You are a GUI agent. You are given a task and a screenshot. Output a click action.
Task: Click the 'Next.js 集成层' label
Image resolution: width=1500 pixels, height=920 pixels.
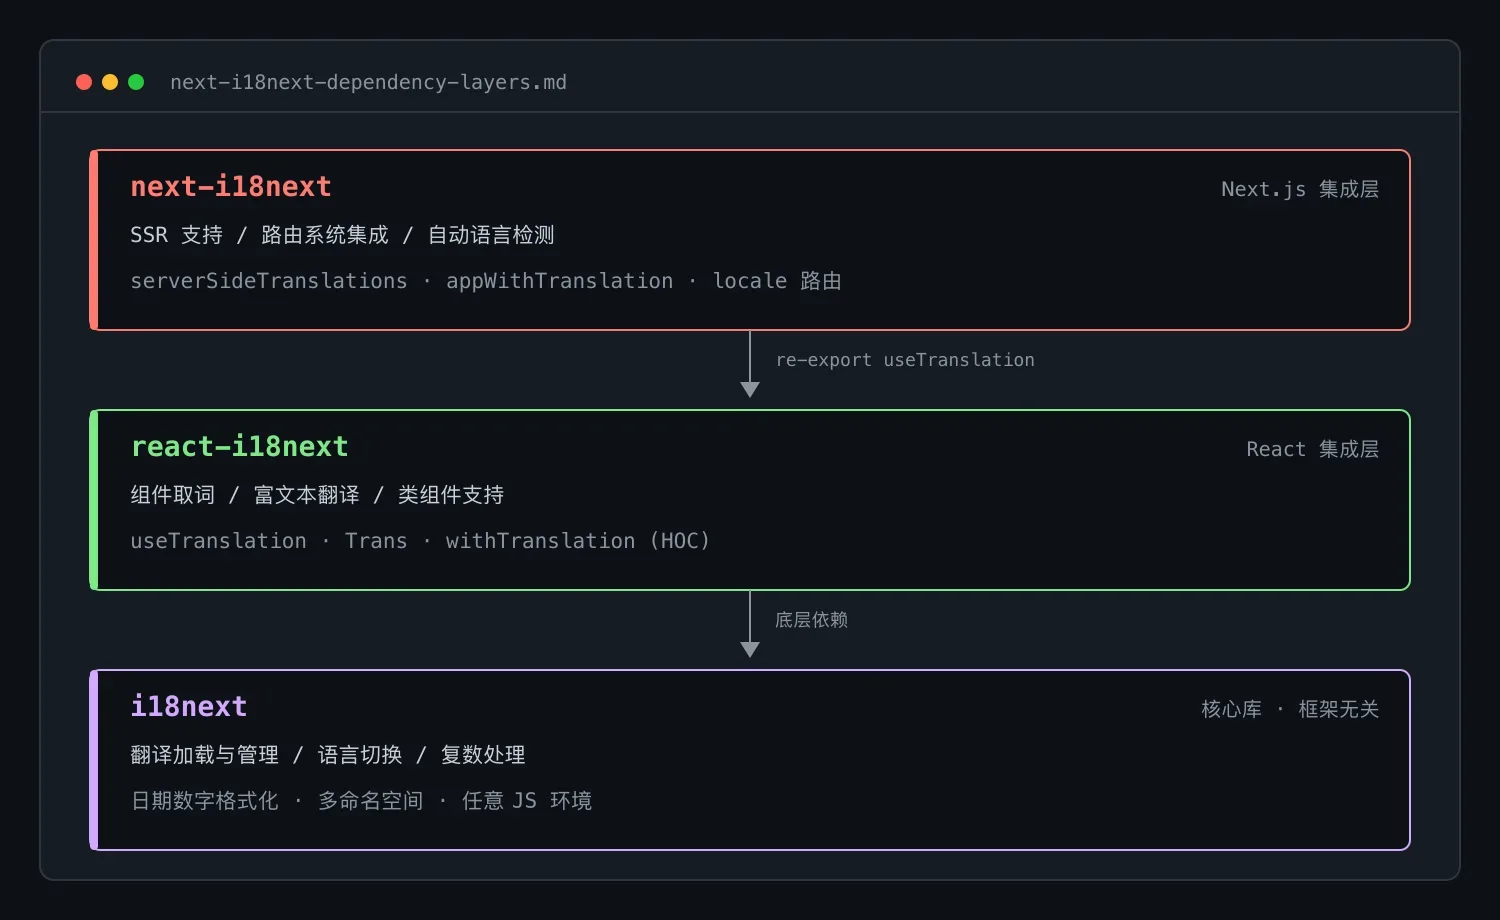point(1300,189)
